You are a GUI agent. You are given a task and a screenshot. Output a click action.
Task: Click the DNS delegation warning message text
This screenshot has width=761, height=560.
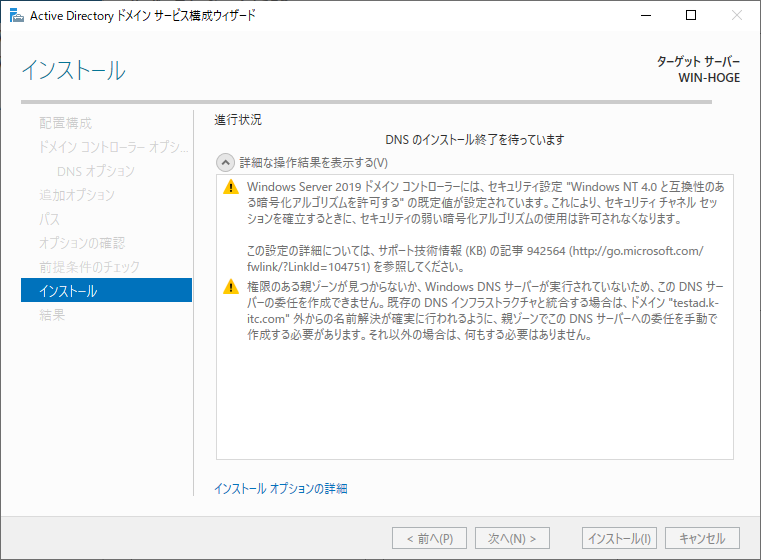(x=483, y=311)
